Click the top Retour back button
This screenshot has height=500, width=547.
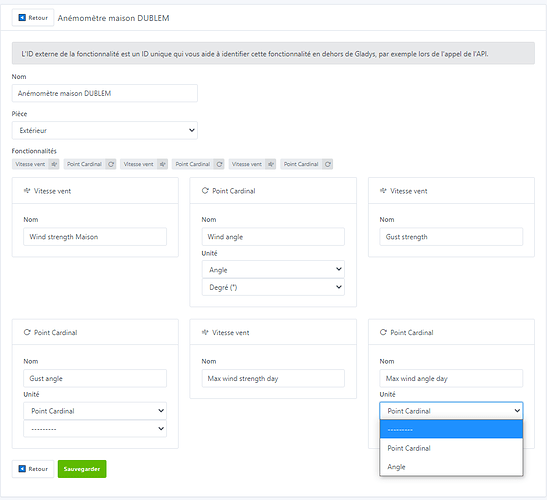click(x=33, y=18)
